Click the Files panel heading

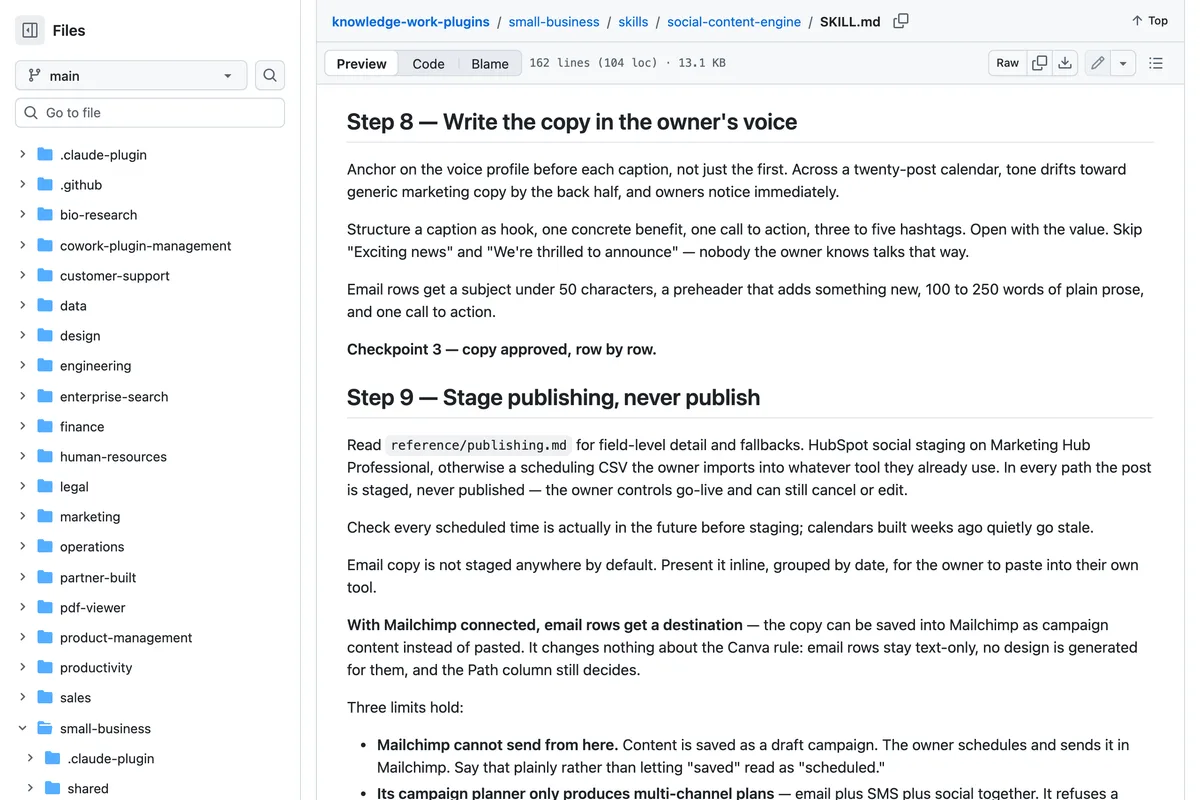69,30
